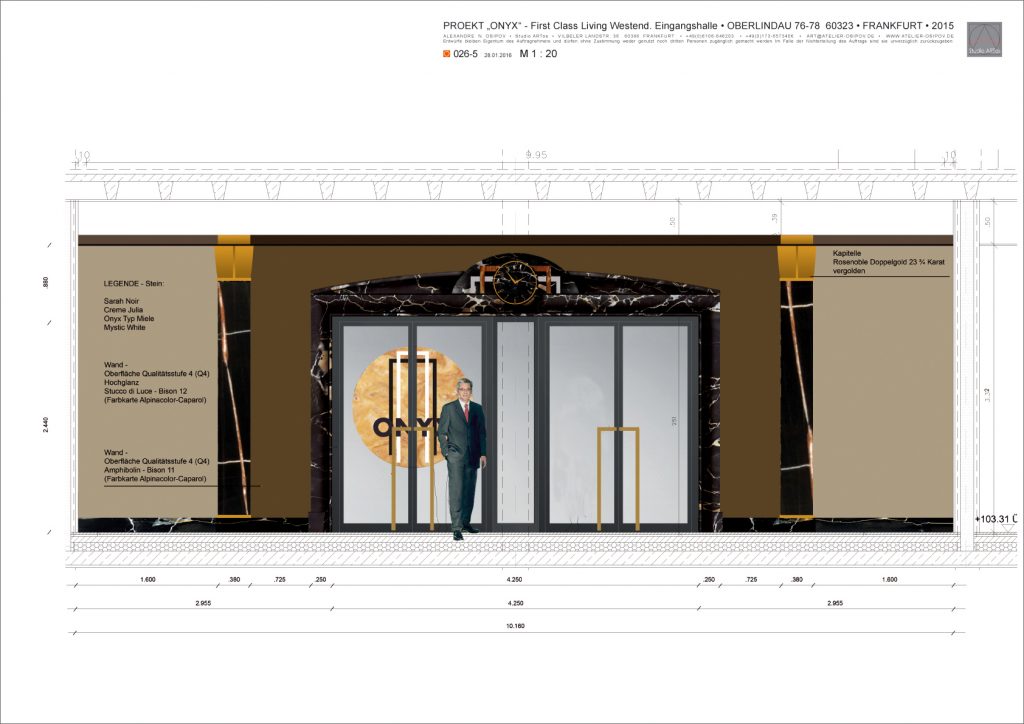
Task: Click the Studio ARTos logo
Action: (x=984, y=39)
